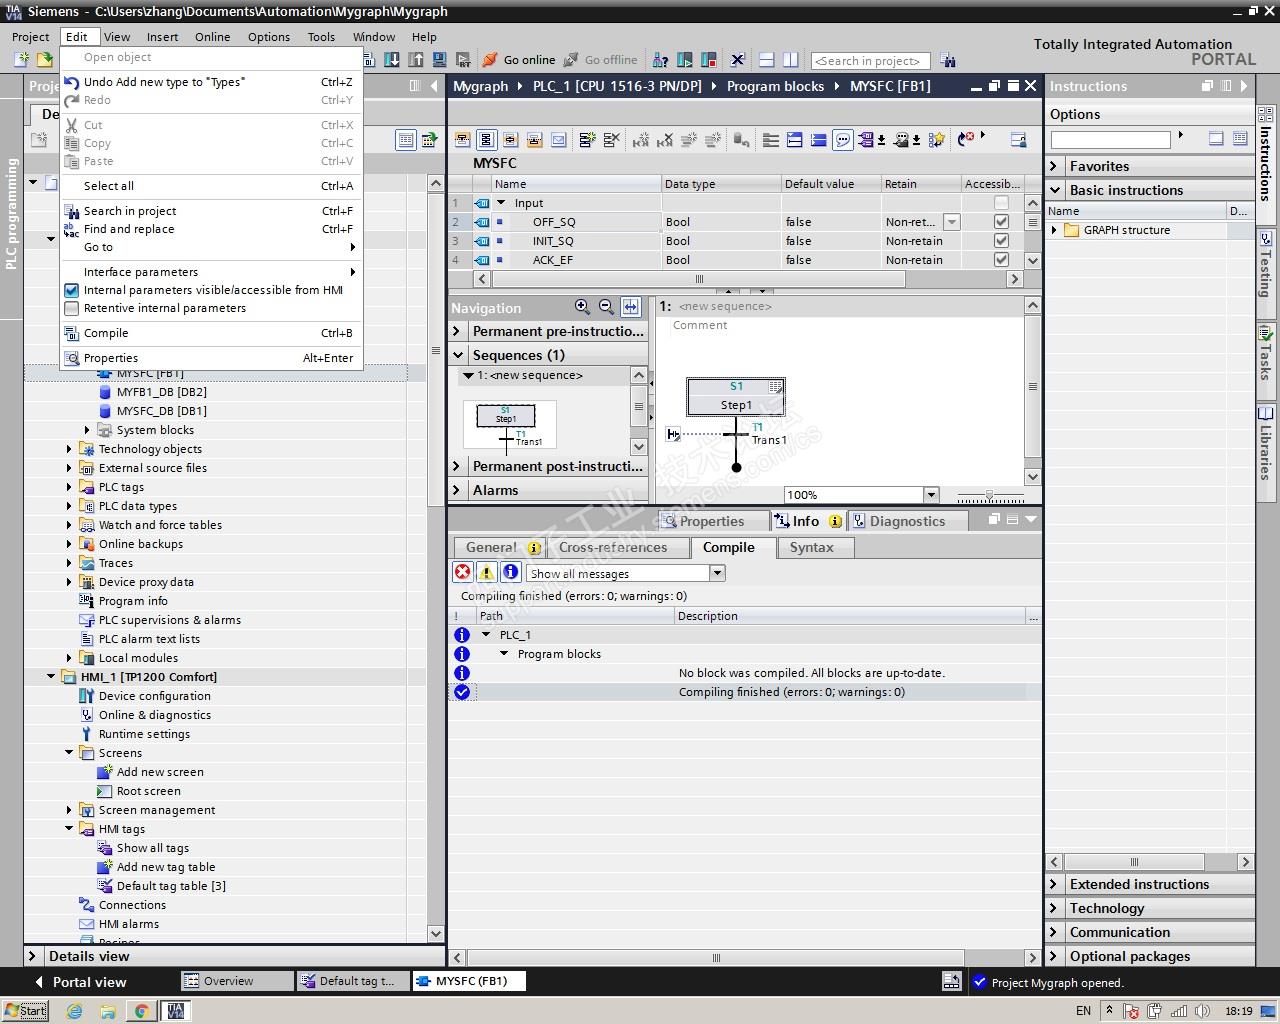Click the zoom out magnifier in Navigation
The image size is (1280, 1024).
606,307
